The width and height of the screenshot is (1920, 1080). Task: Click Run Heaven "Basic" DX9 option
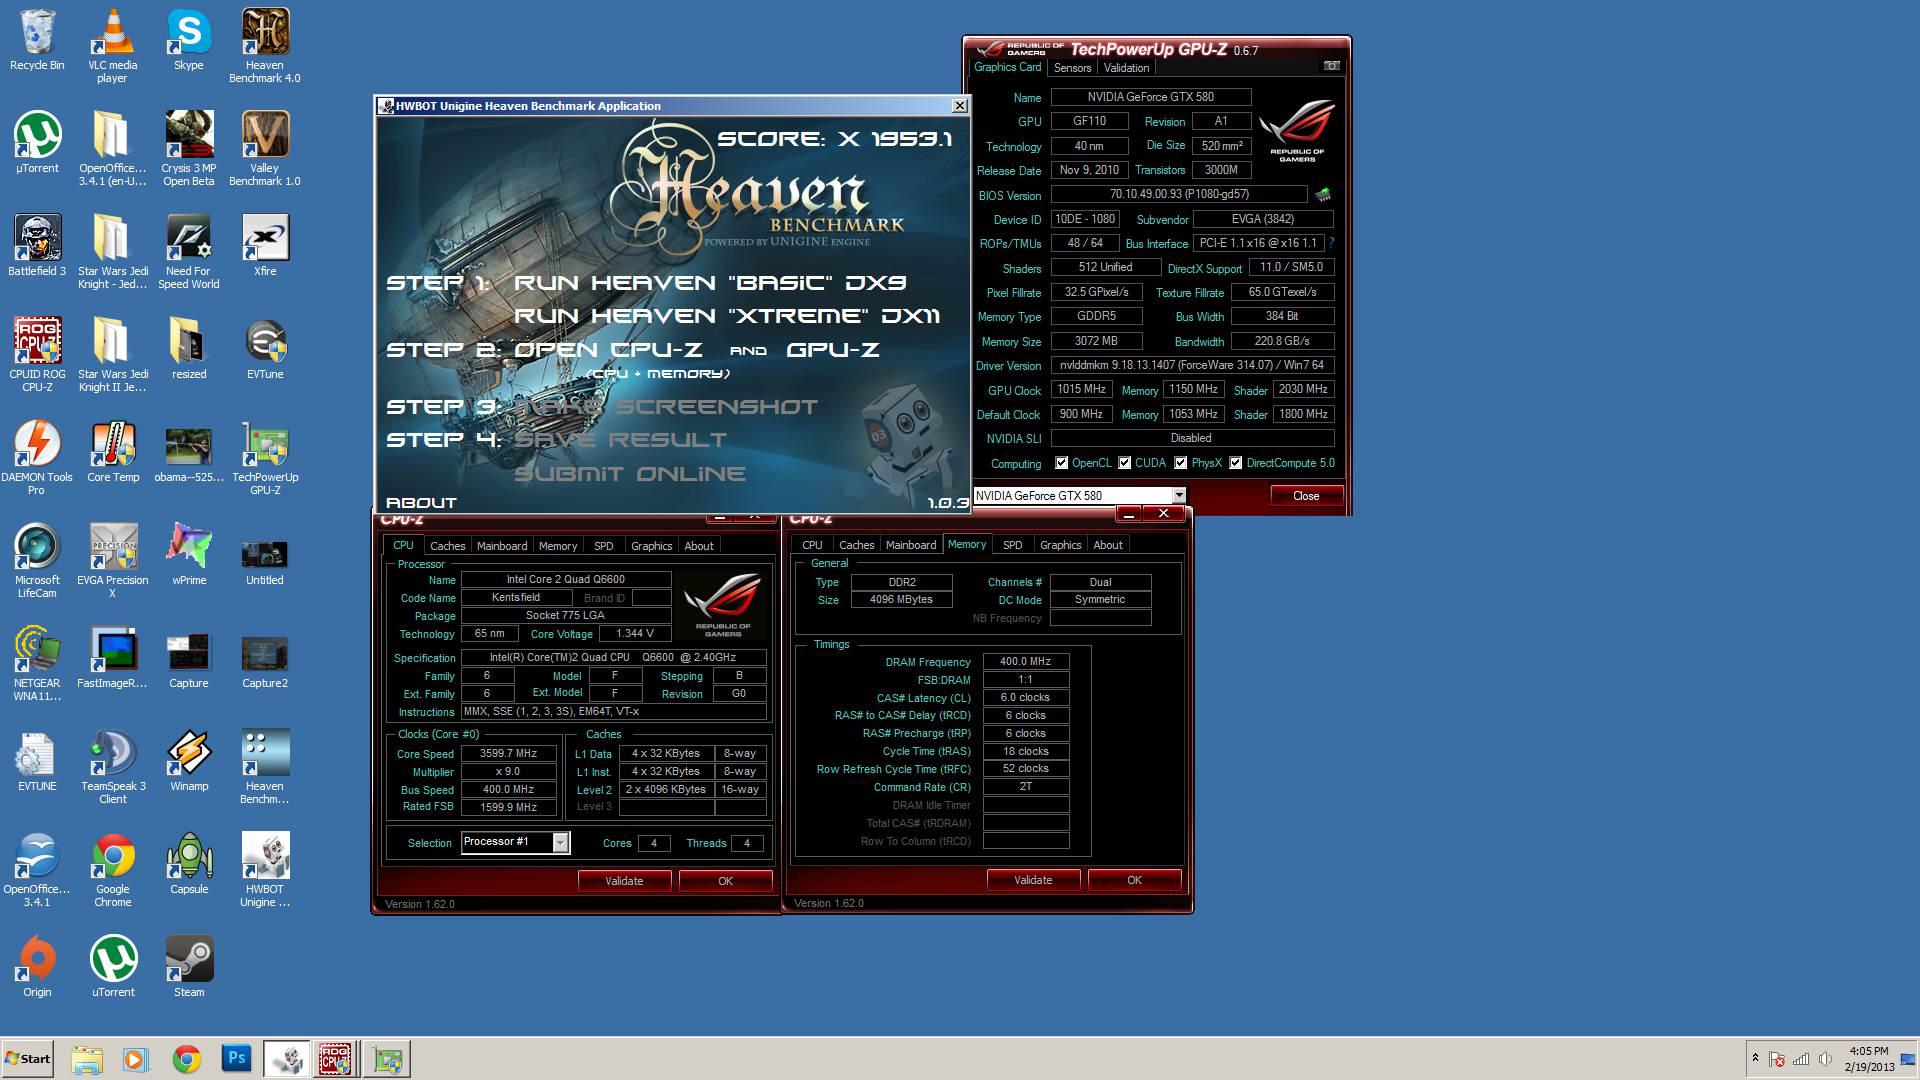(x=710, y=283)
